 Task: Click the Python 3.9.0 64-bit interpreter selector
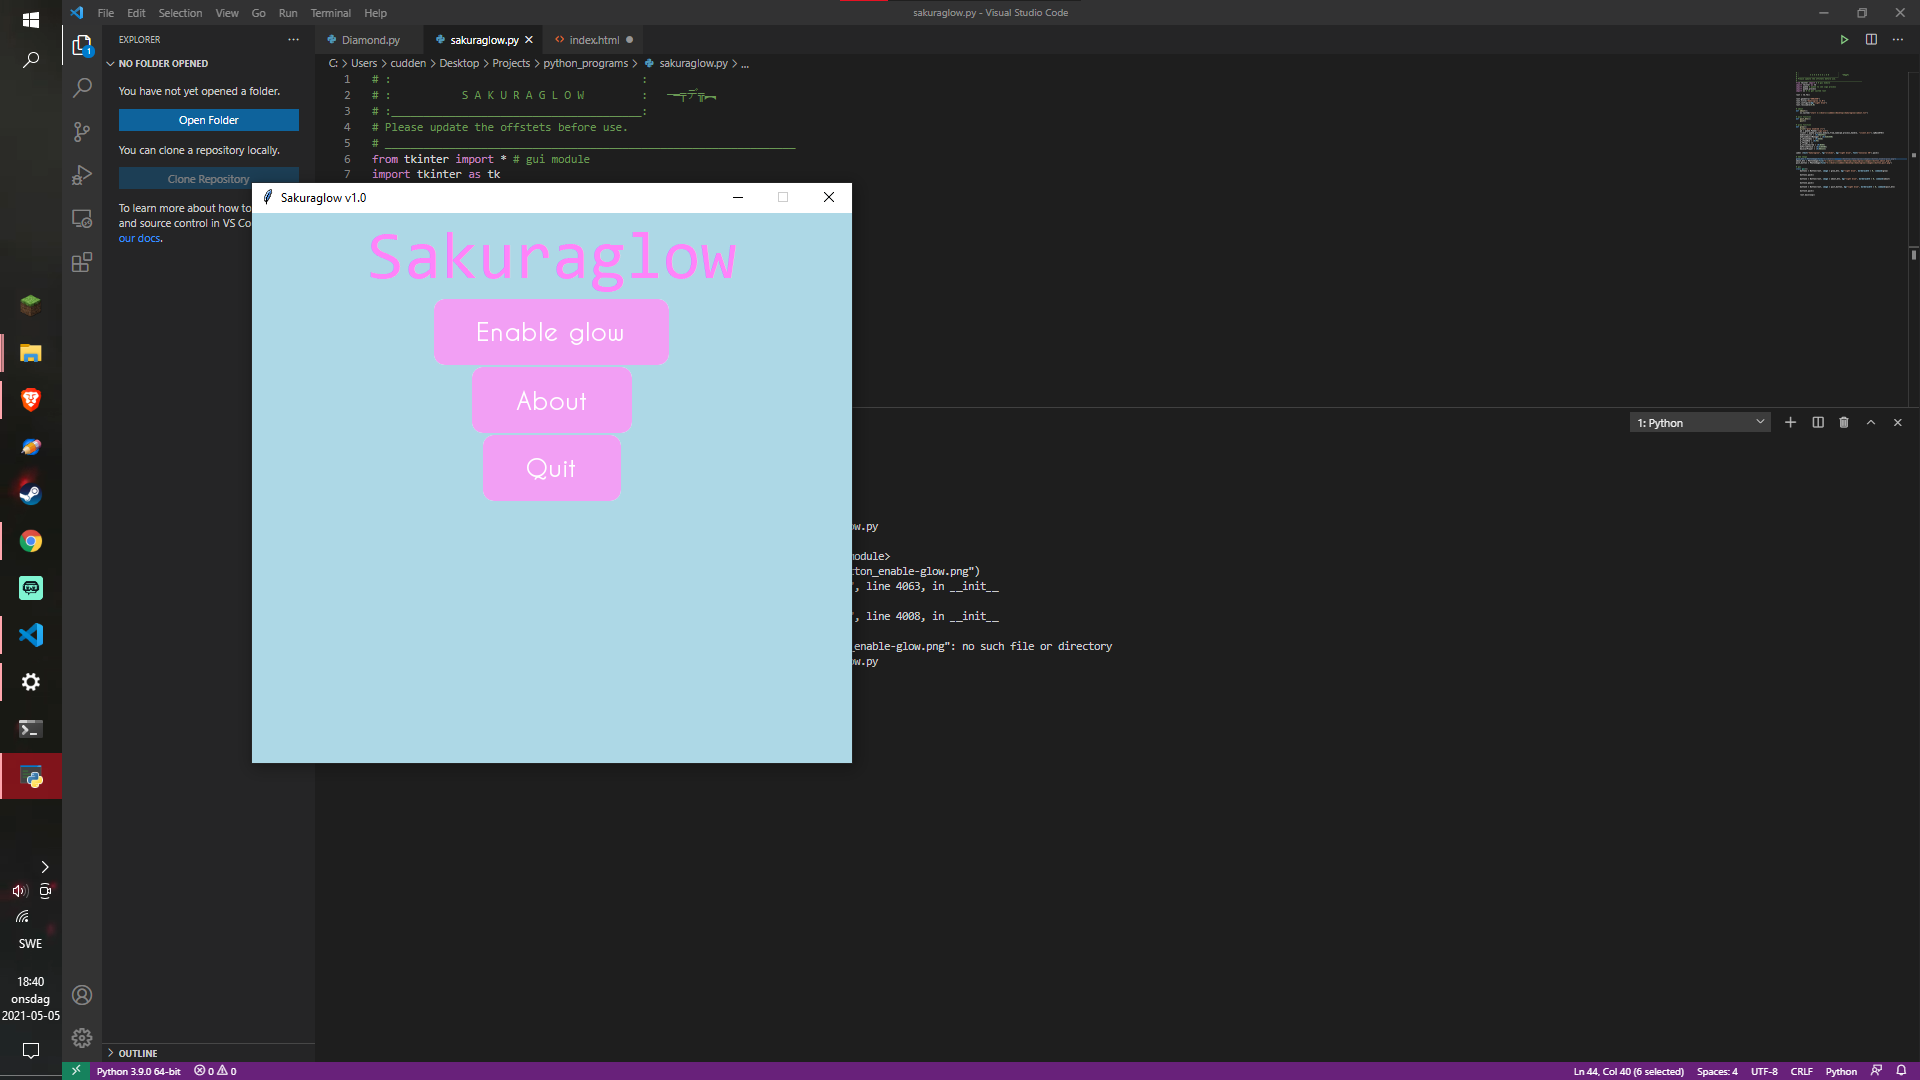[138, 1071]
